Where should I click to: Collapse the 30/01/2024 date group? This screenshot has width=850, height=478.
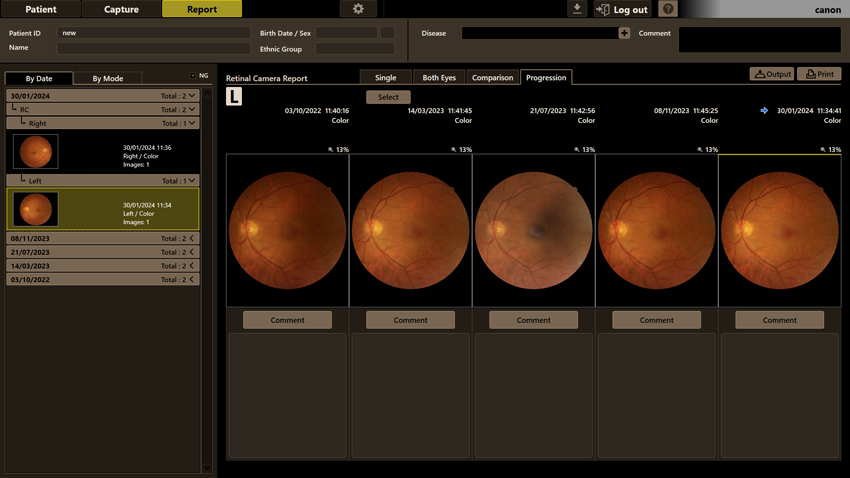192,95
